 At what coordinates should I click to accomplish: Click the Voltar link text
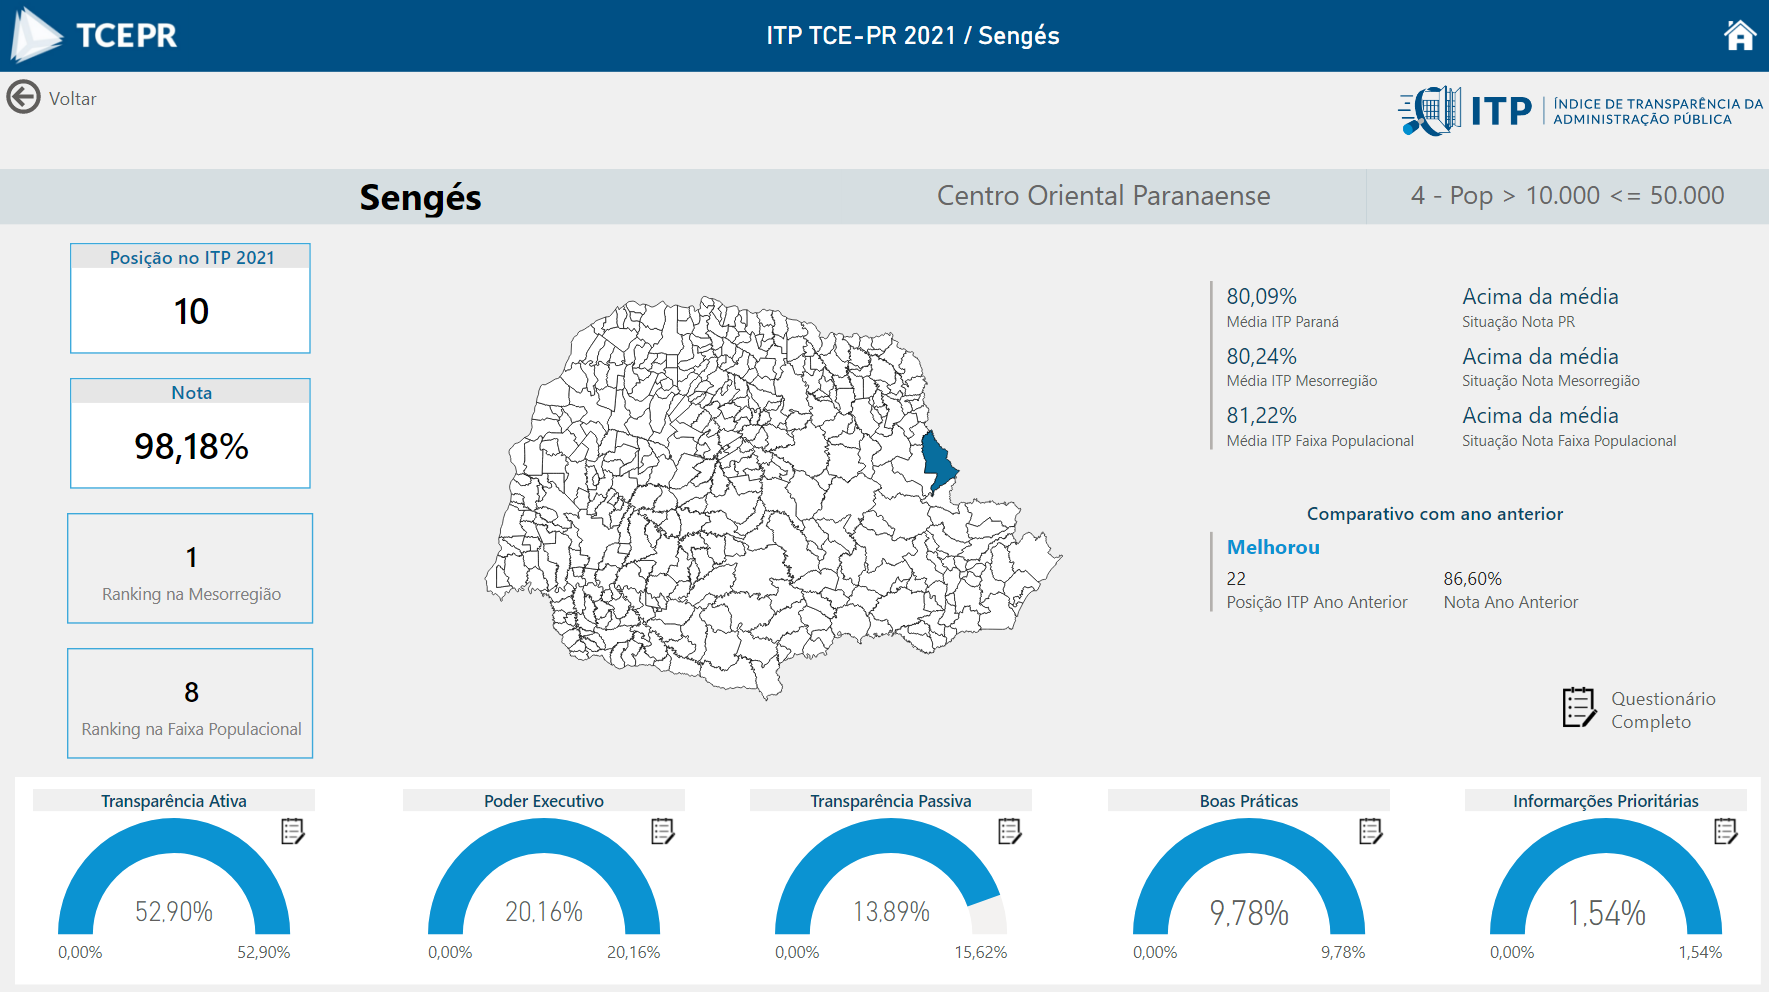(x=73, y=99)
